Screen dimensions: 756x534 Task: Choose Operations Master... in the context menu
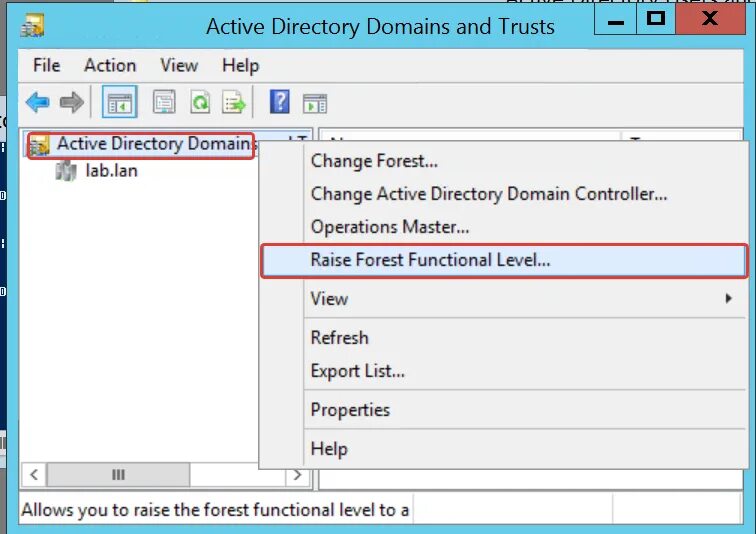click(x=503, y=227)
